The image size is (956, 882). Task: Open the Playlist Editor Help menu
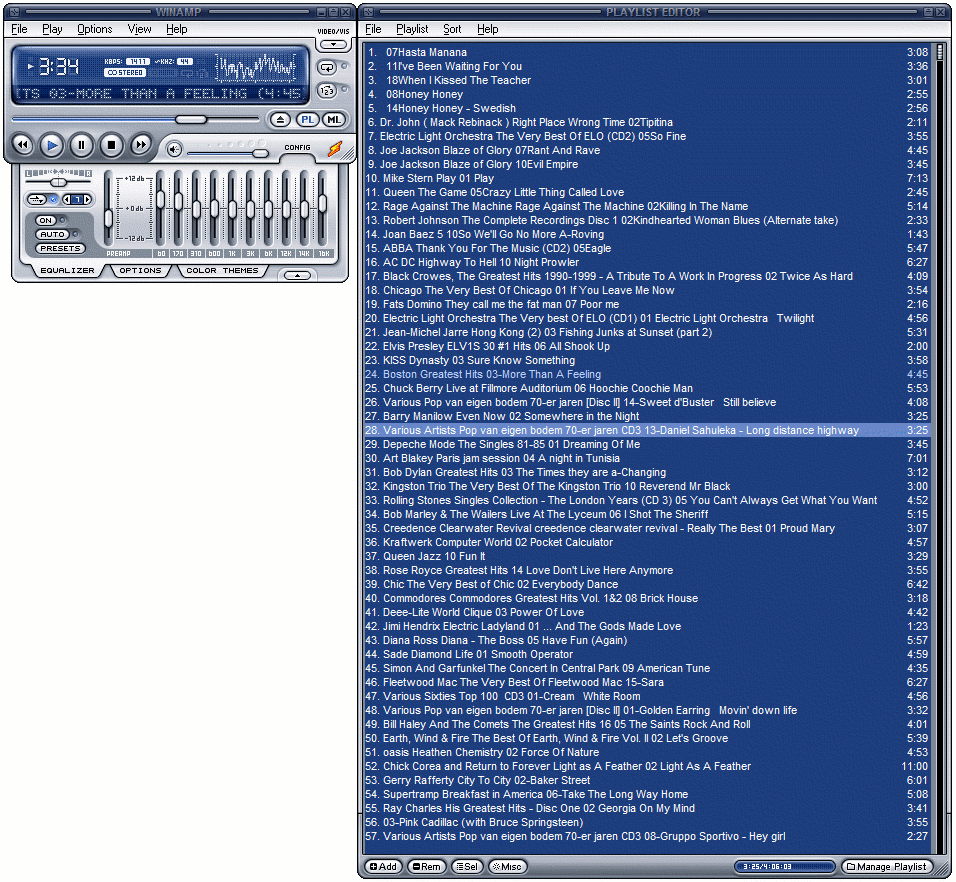(488, 29)
